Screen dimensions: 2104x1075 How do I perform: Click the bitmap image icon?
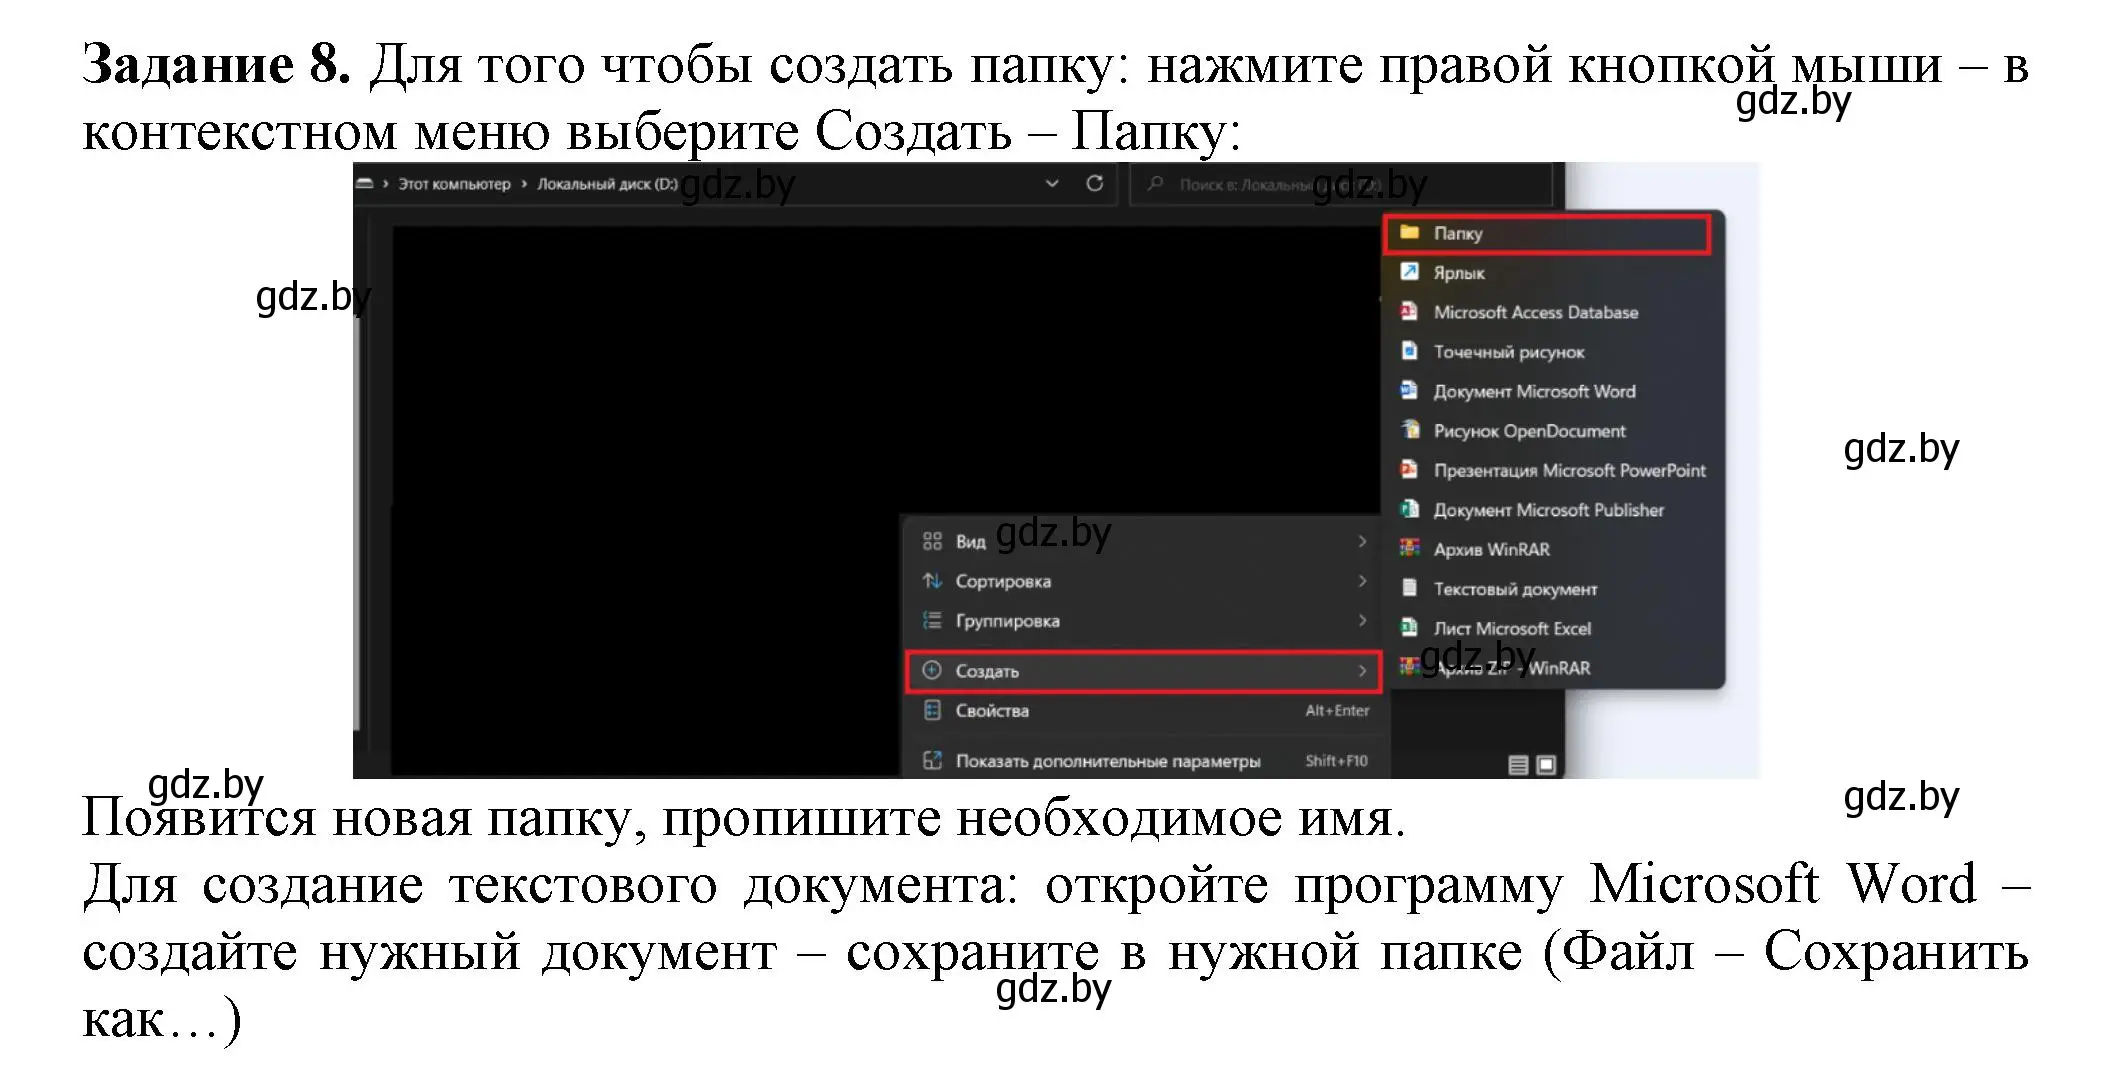(1410, 351)
